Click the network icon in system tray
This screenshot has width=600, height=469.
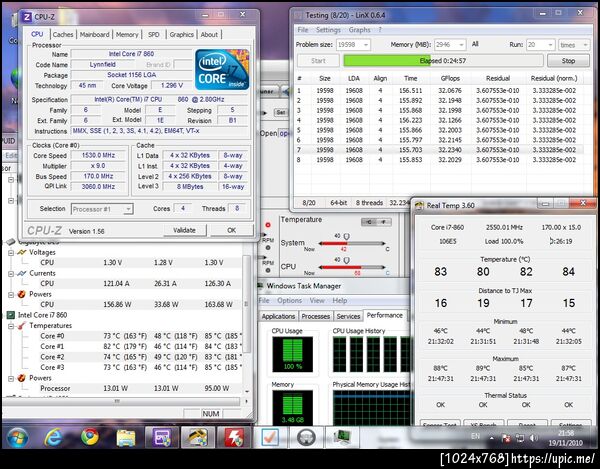pos(520,438)
